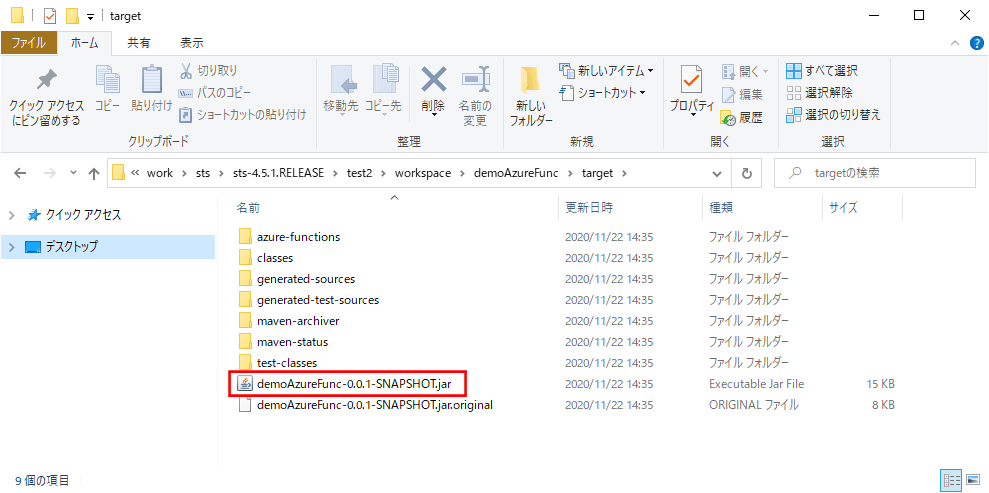Click 'workspace' breadcrumb segment
This screenshot has height=493, width=989.
(x=423, y=173)
